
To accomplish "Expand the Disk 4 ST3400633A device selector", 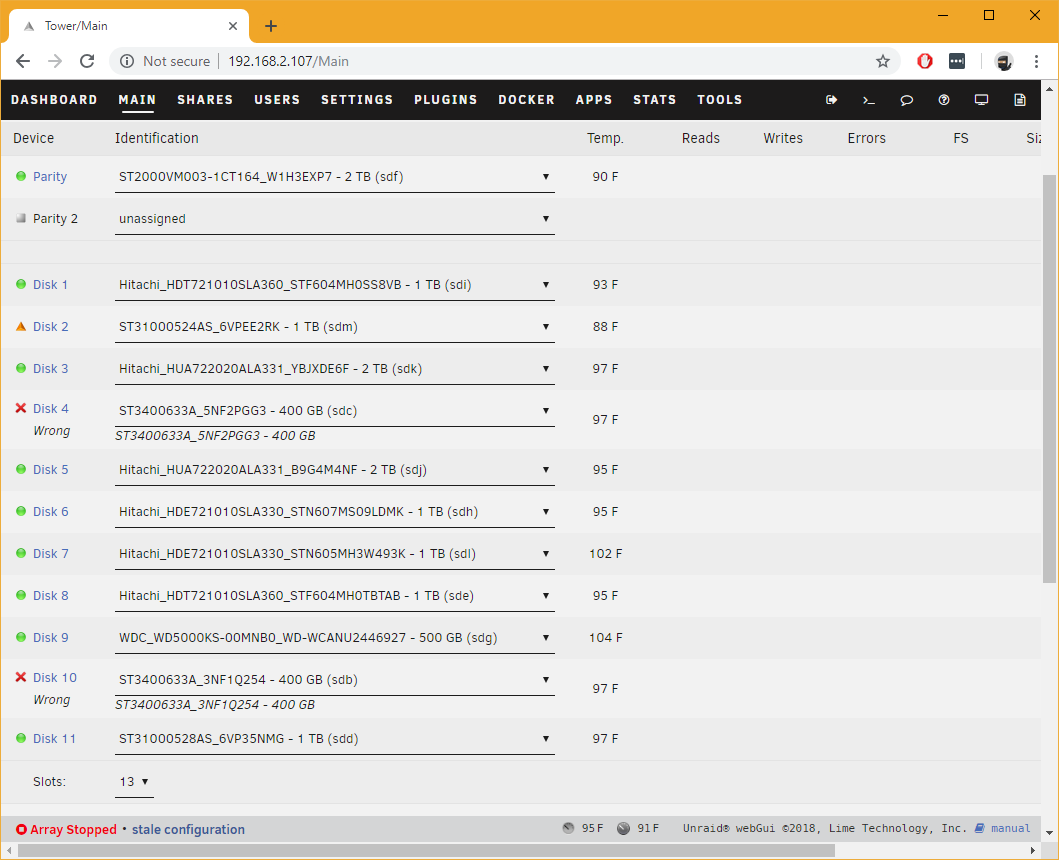I will coord(334,410).
